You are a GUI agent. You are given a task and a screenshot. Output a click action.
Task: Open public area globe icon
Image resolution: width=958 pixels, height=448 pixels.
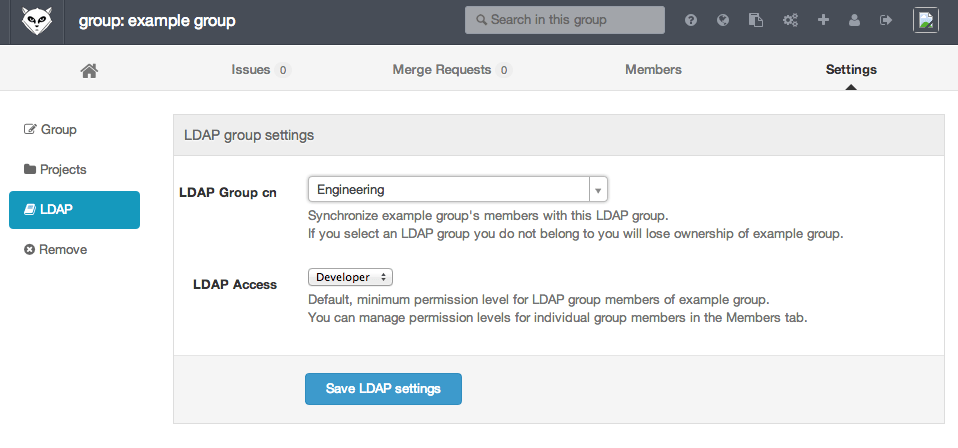(723, 20)
